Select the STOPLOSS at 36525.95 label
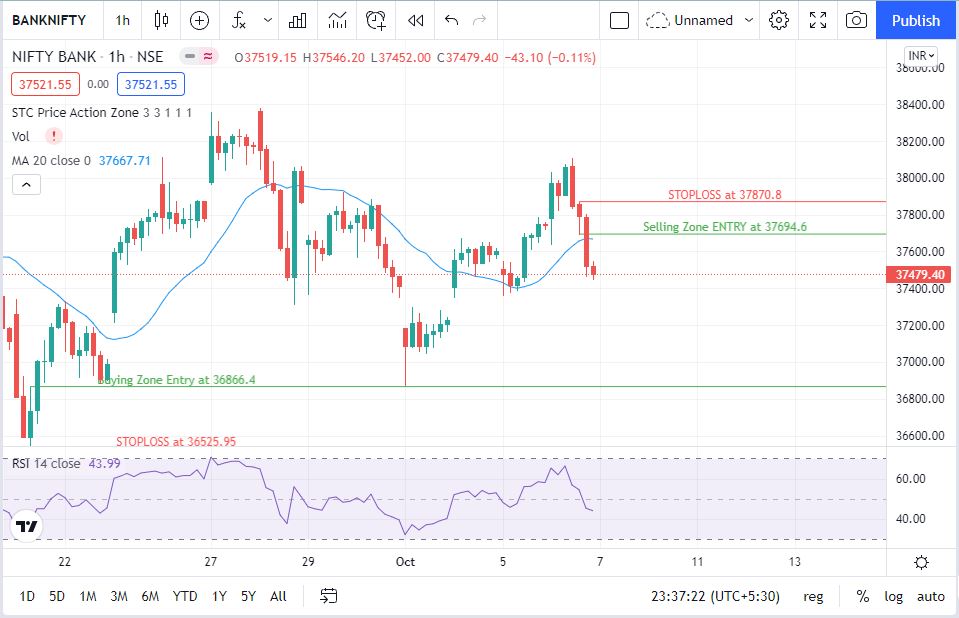This screenshot has height=618, width=959. 176,441
